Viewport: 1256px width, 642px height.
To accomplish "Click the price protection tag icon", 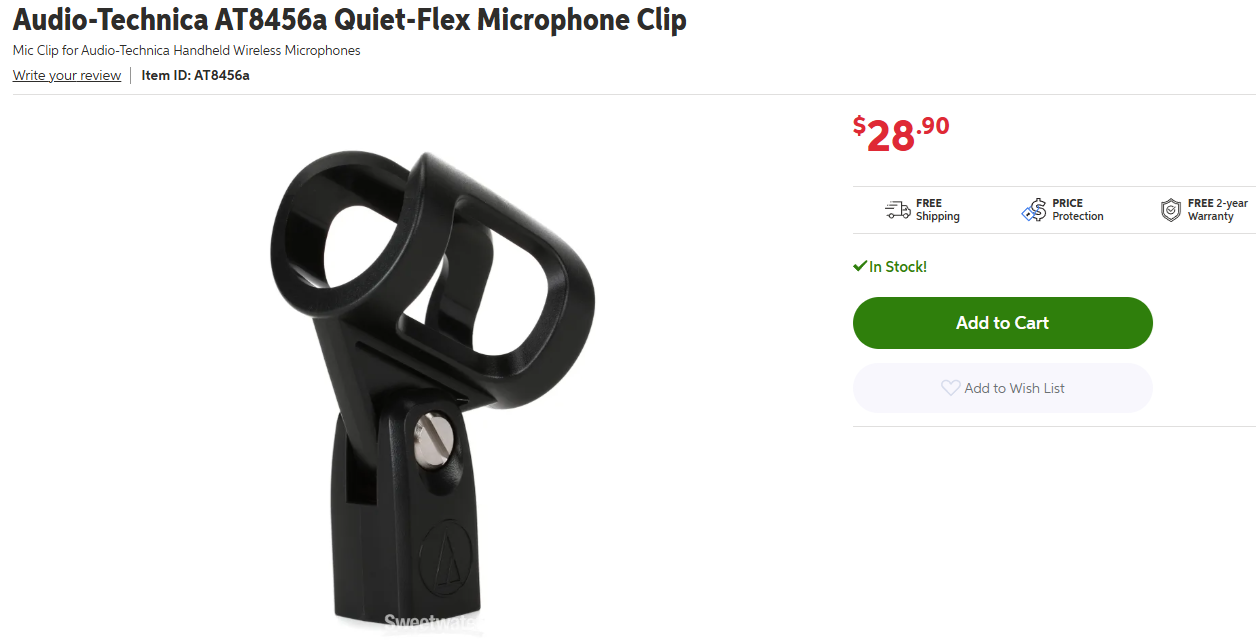I will click(1033, 210).
